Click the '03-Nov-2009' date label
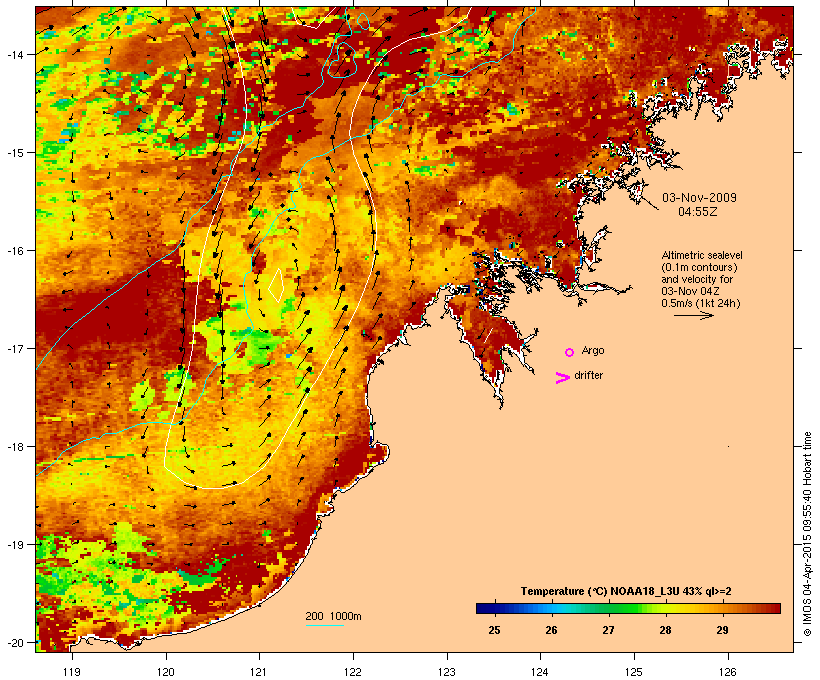The height and width of the screenshot is (680, 820). 699,198
